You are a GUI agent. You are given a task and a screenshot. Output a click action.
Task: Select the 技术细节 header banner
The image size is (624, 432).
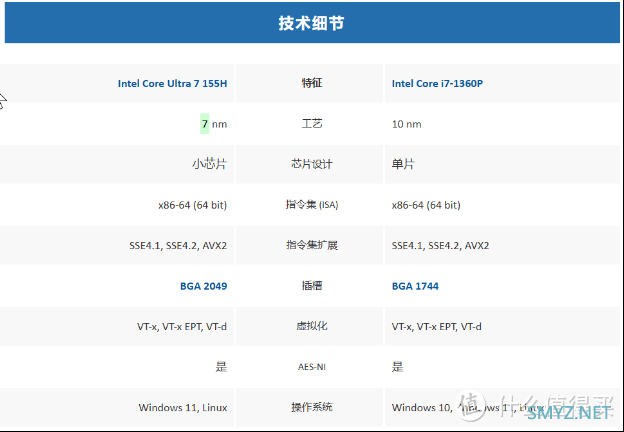pos(312,23)
